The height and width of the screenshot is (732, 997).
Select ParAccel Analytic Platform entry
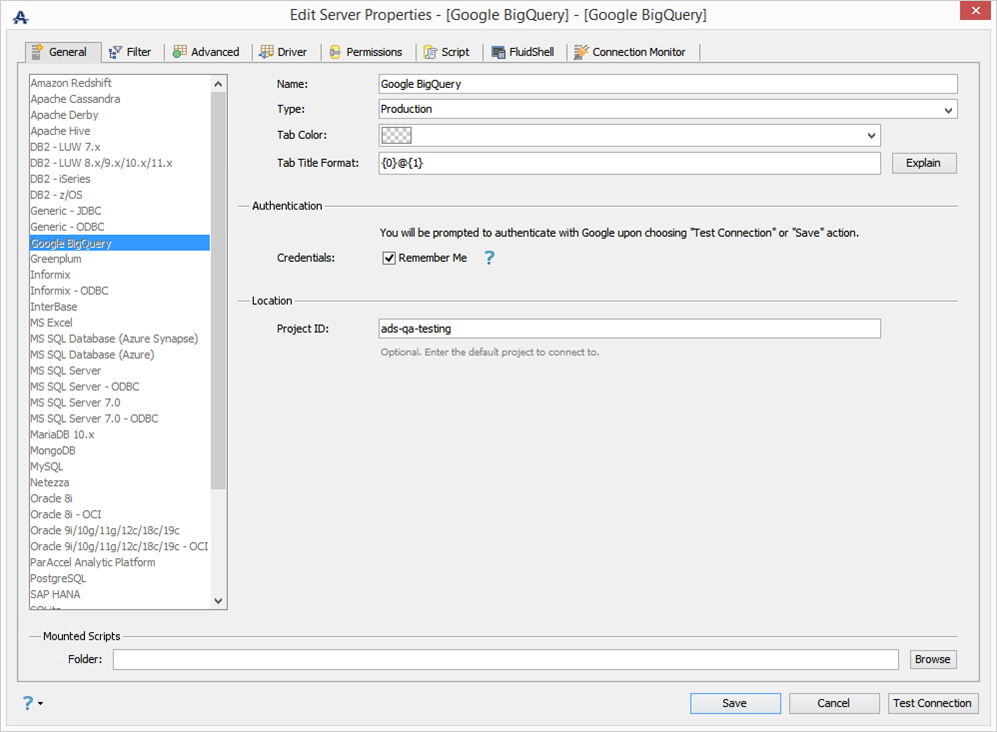pos(120,562)
